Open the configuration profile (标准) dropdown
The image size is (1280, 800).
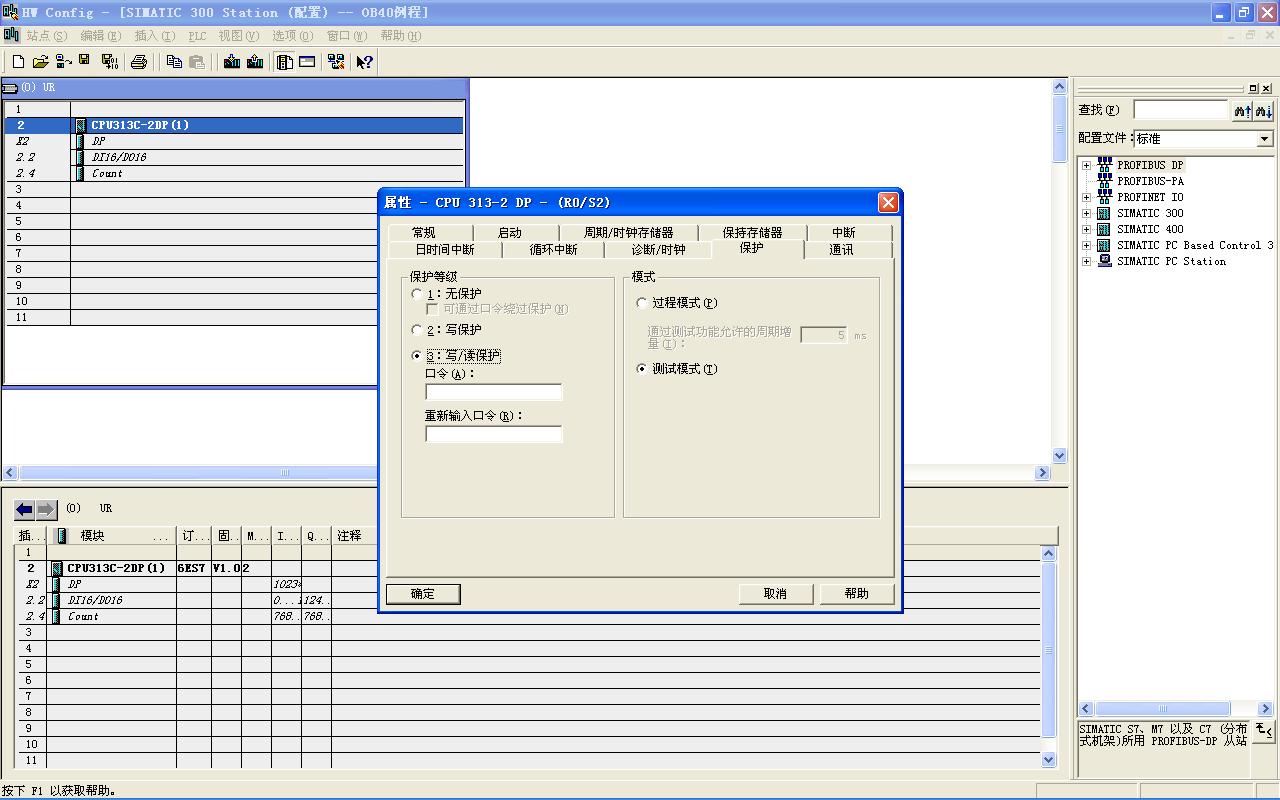(x=1265, y=139)
